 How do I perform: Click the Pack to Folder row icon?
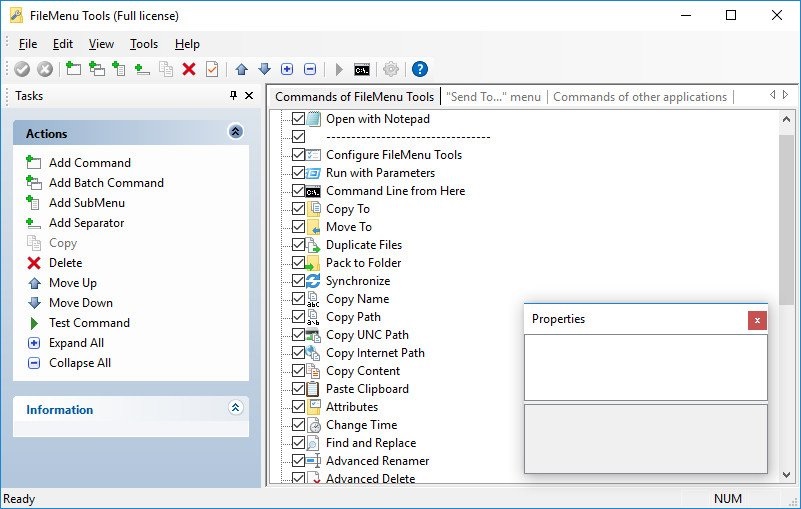(312, 263)
